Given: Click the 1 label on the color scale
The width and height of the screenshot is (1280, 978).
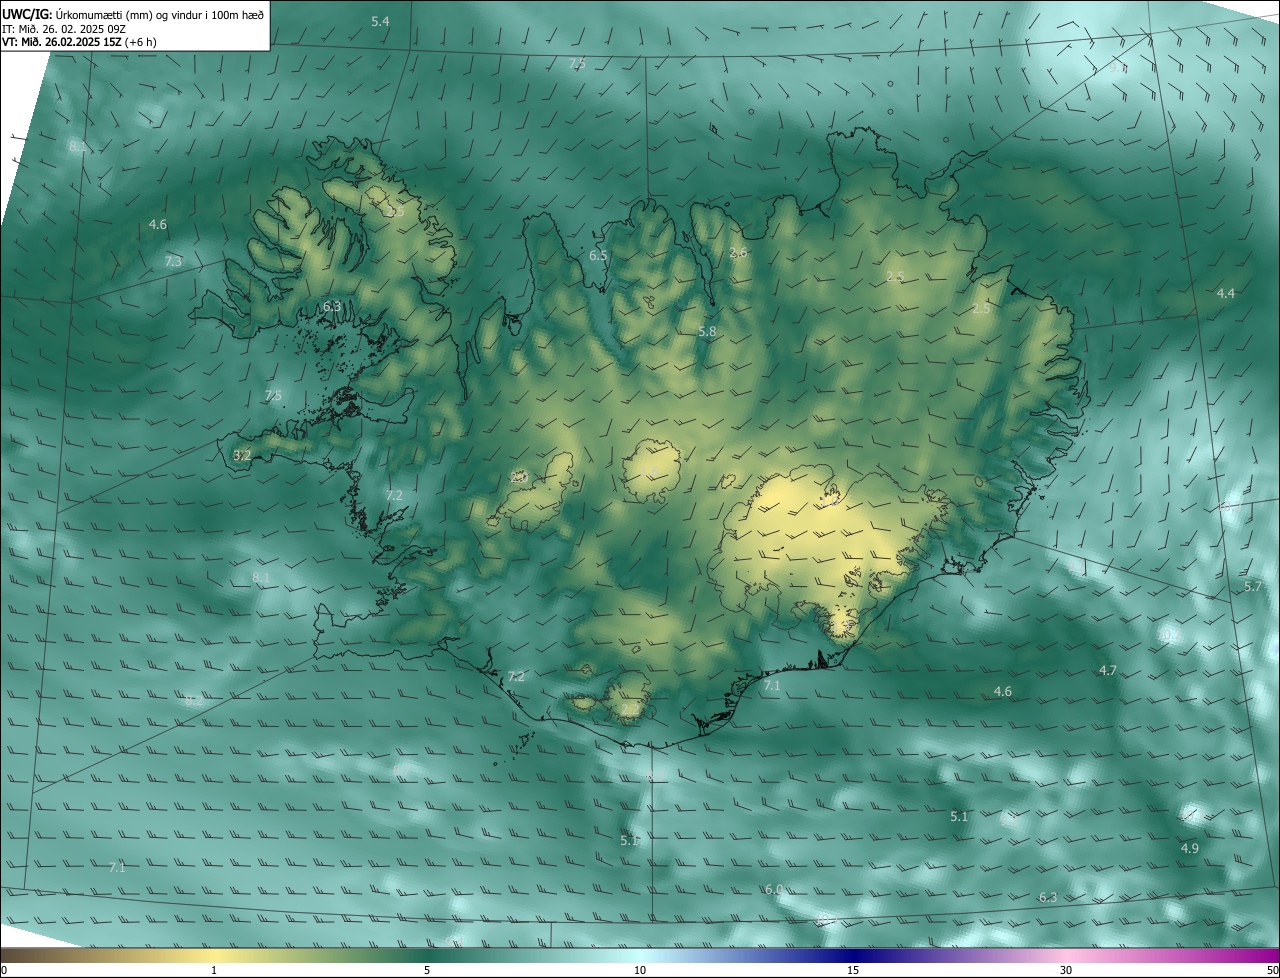Looking at the screenshot, I should [214, 970].
